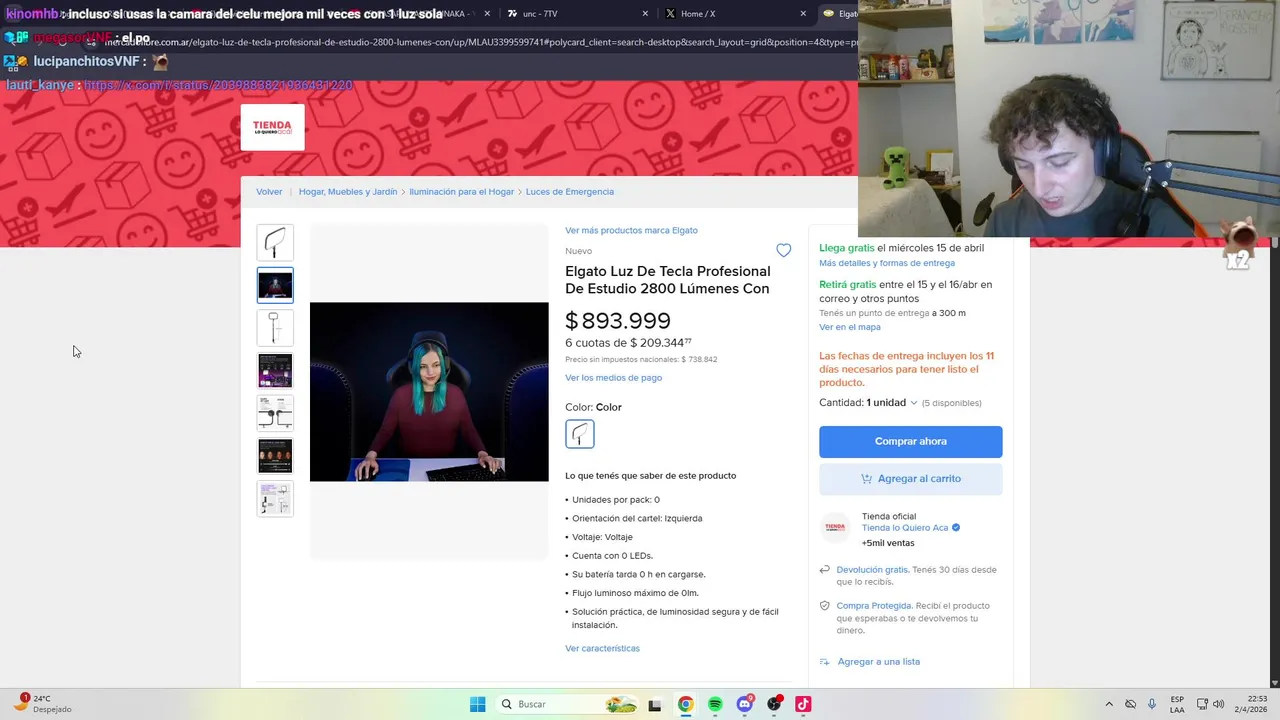This screenshot has width=1280, height=720.
Task: Open the Cantidad 1 unidad dropdown
Action: click(x=868, y=403)
